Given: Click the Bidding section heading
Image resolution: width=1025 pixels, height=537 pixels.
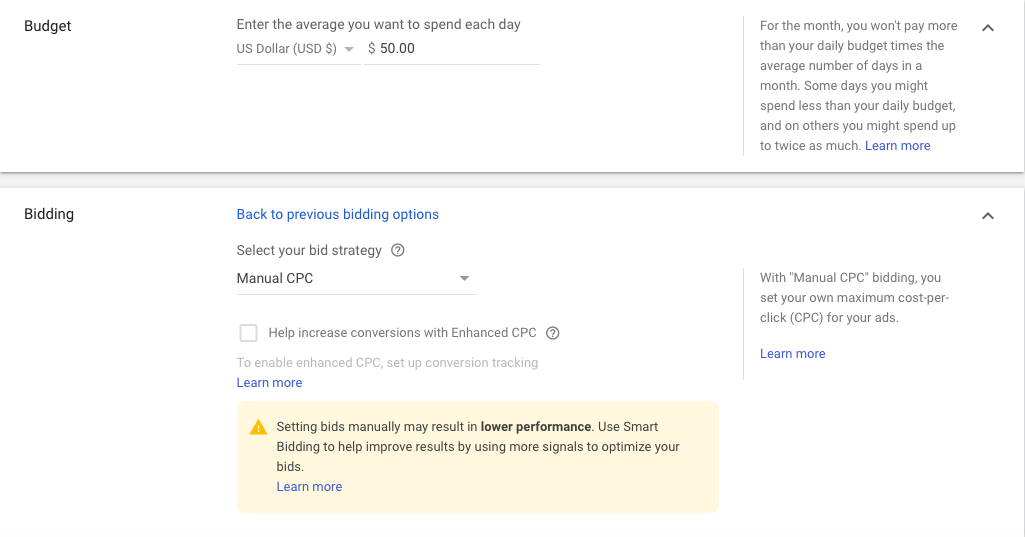Looking at the screenshot, I should 49,214.
